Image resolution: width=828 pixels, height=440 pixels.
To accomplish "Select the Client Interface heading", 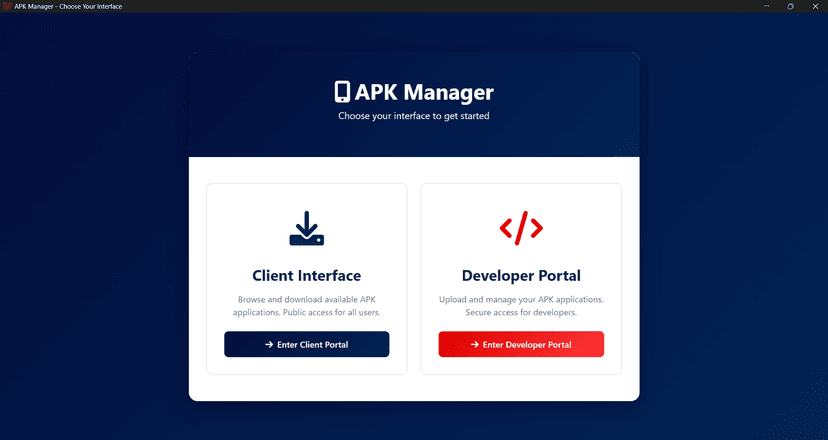I will 306,276.
